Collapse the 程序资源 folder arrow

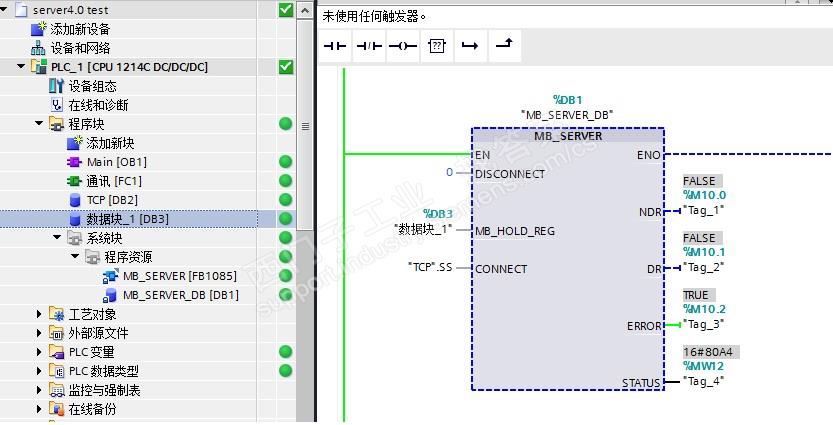click(75, 257)
